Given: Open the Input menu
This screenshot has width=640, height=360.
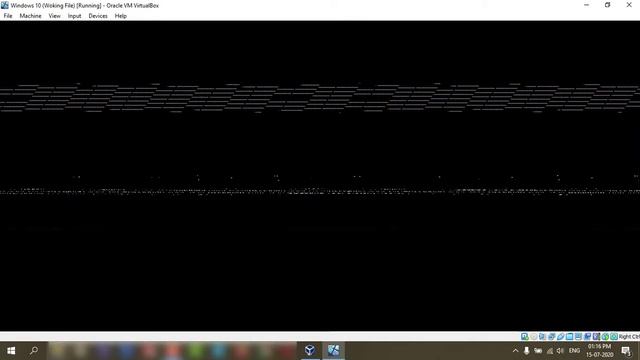Looking at the screenshot, I should tap(74, 16).
